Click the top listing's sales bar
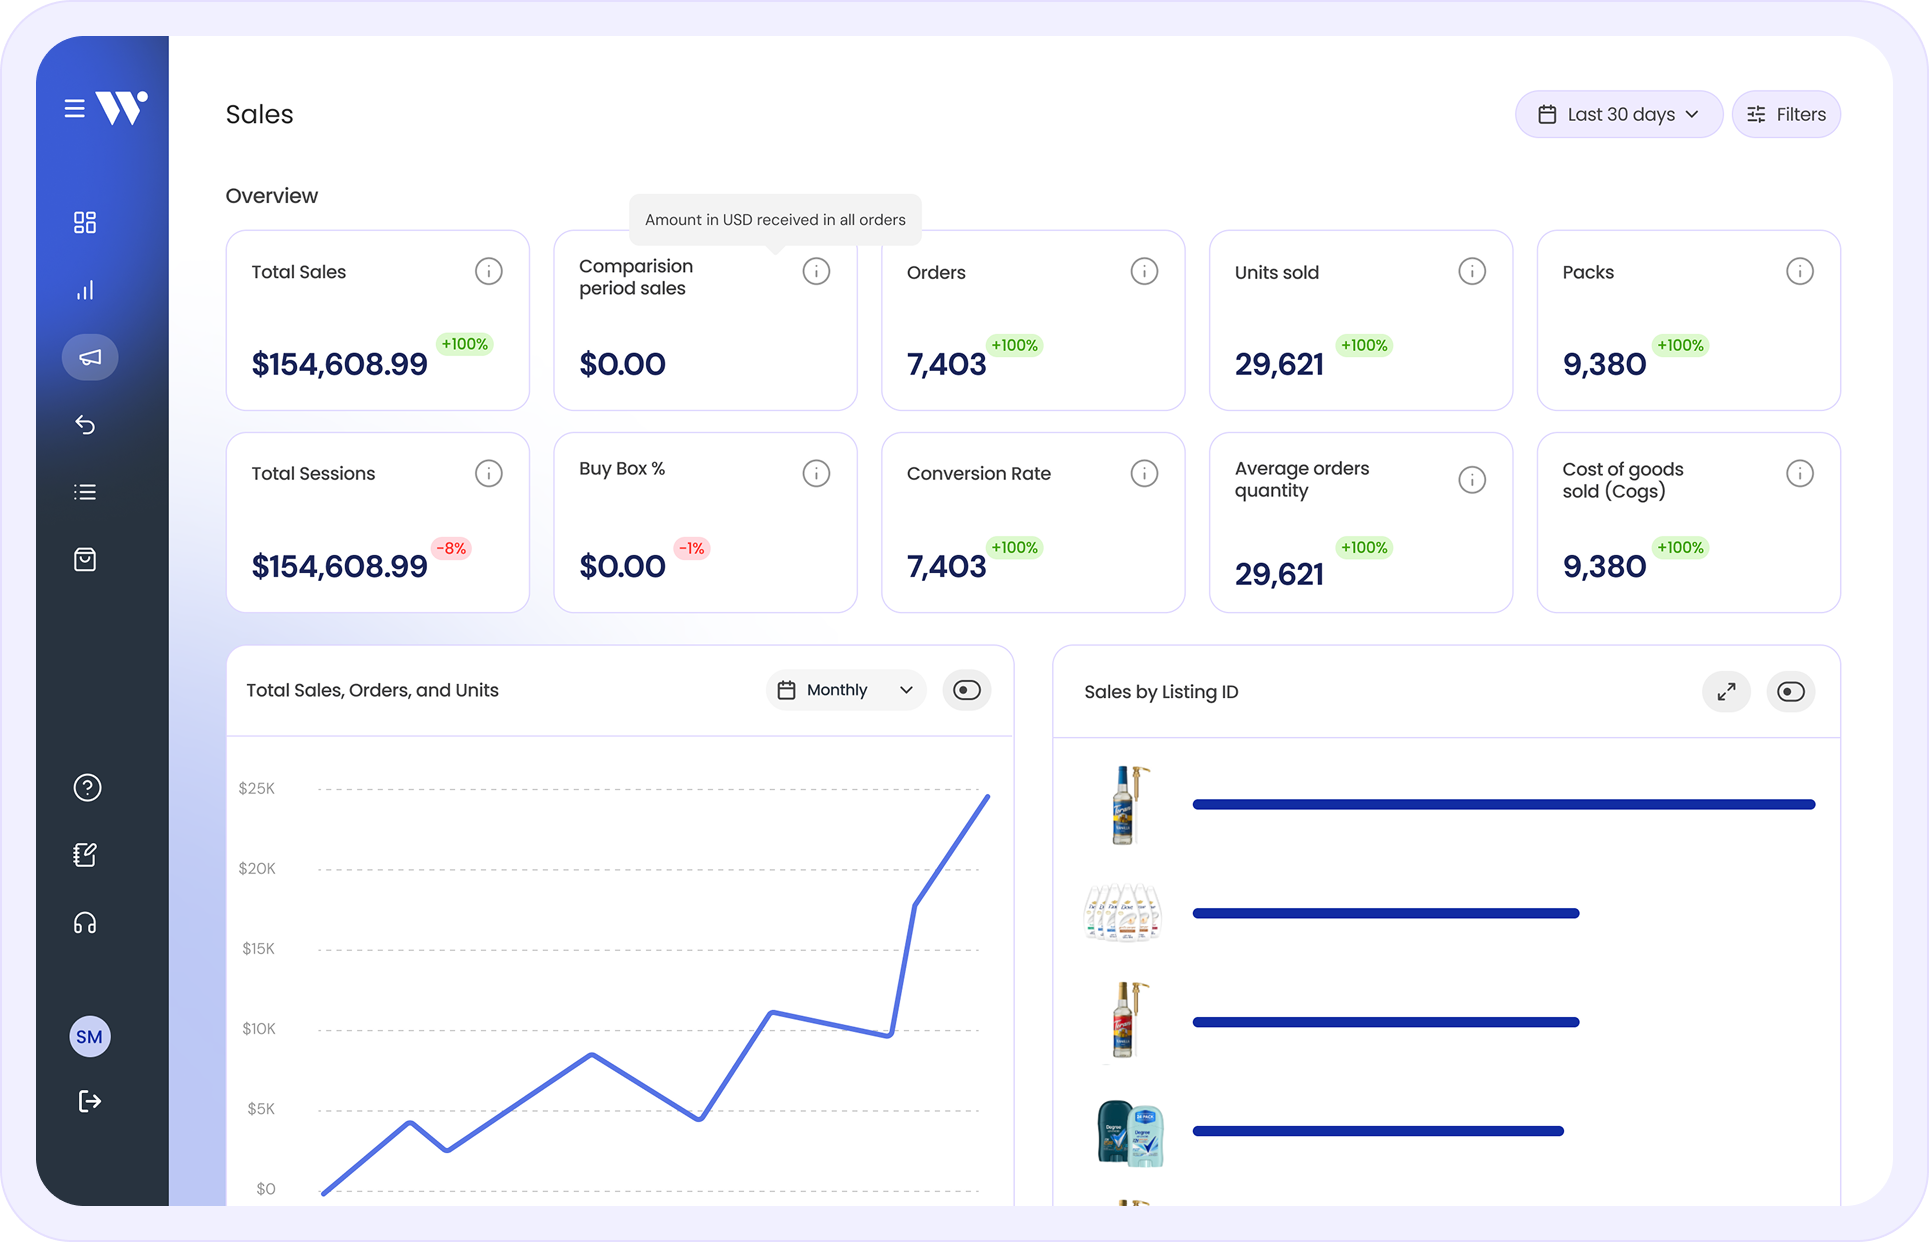 (1503, 804)
